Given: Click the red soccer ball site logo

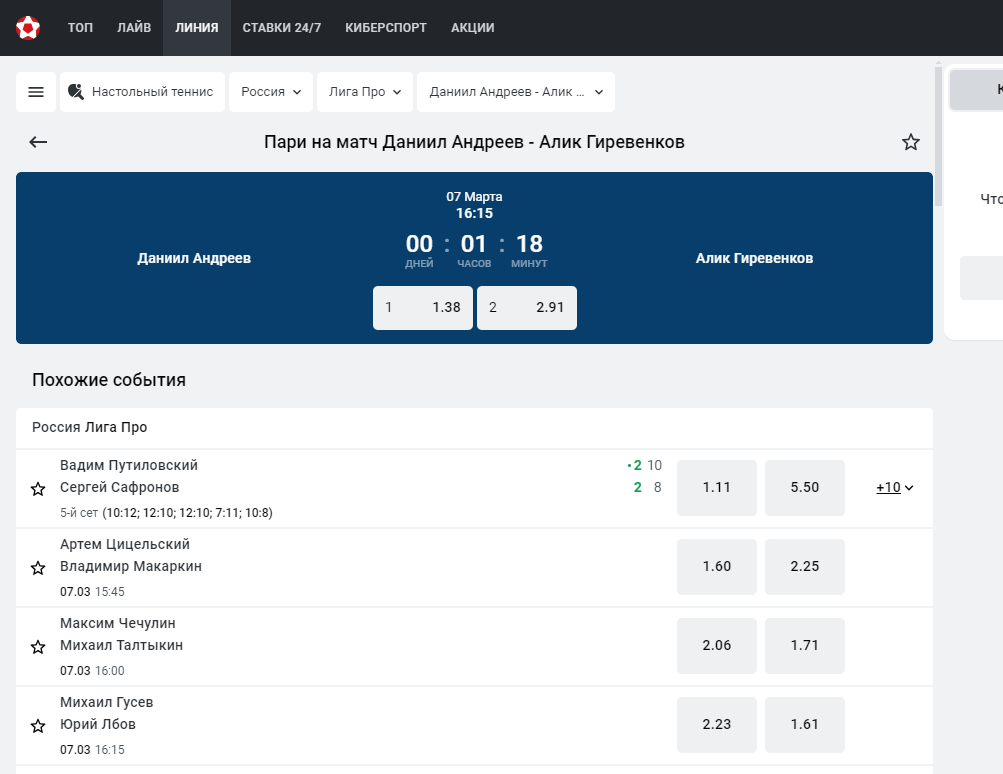Looking at the screenshot, I should click(28, 28).
